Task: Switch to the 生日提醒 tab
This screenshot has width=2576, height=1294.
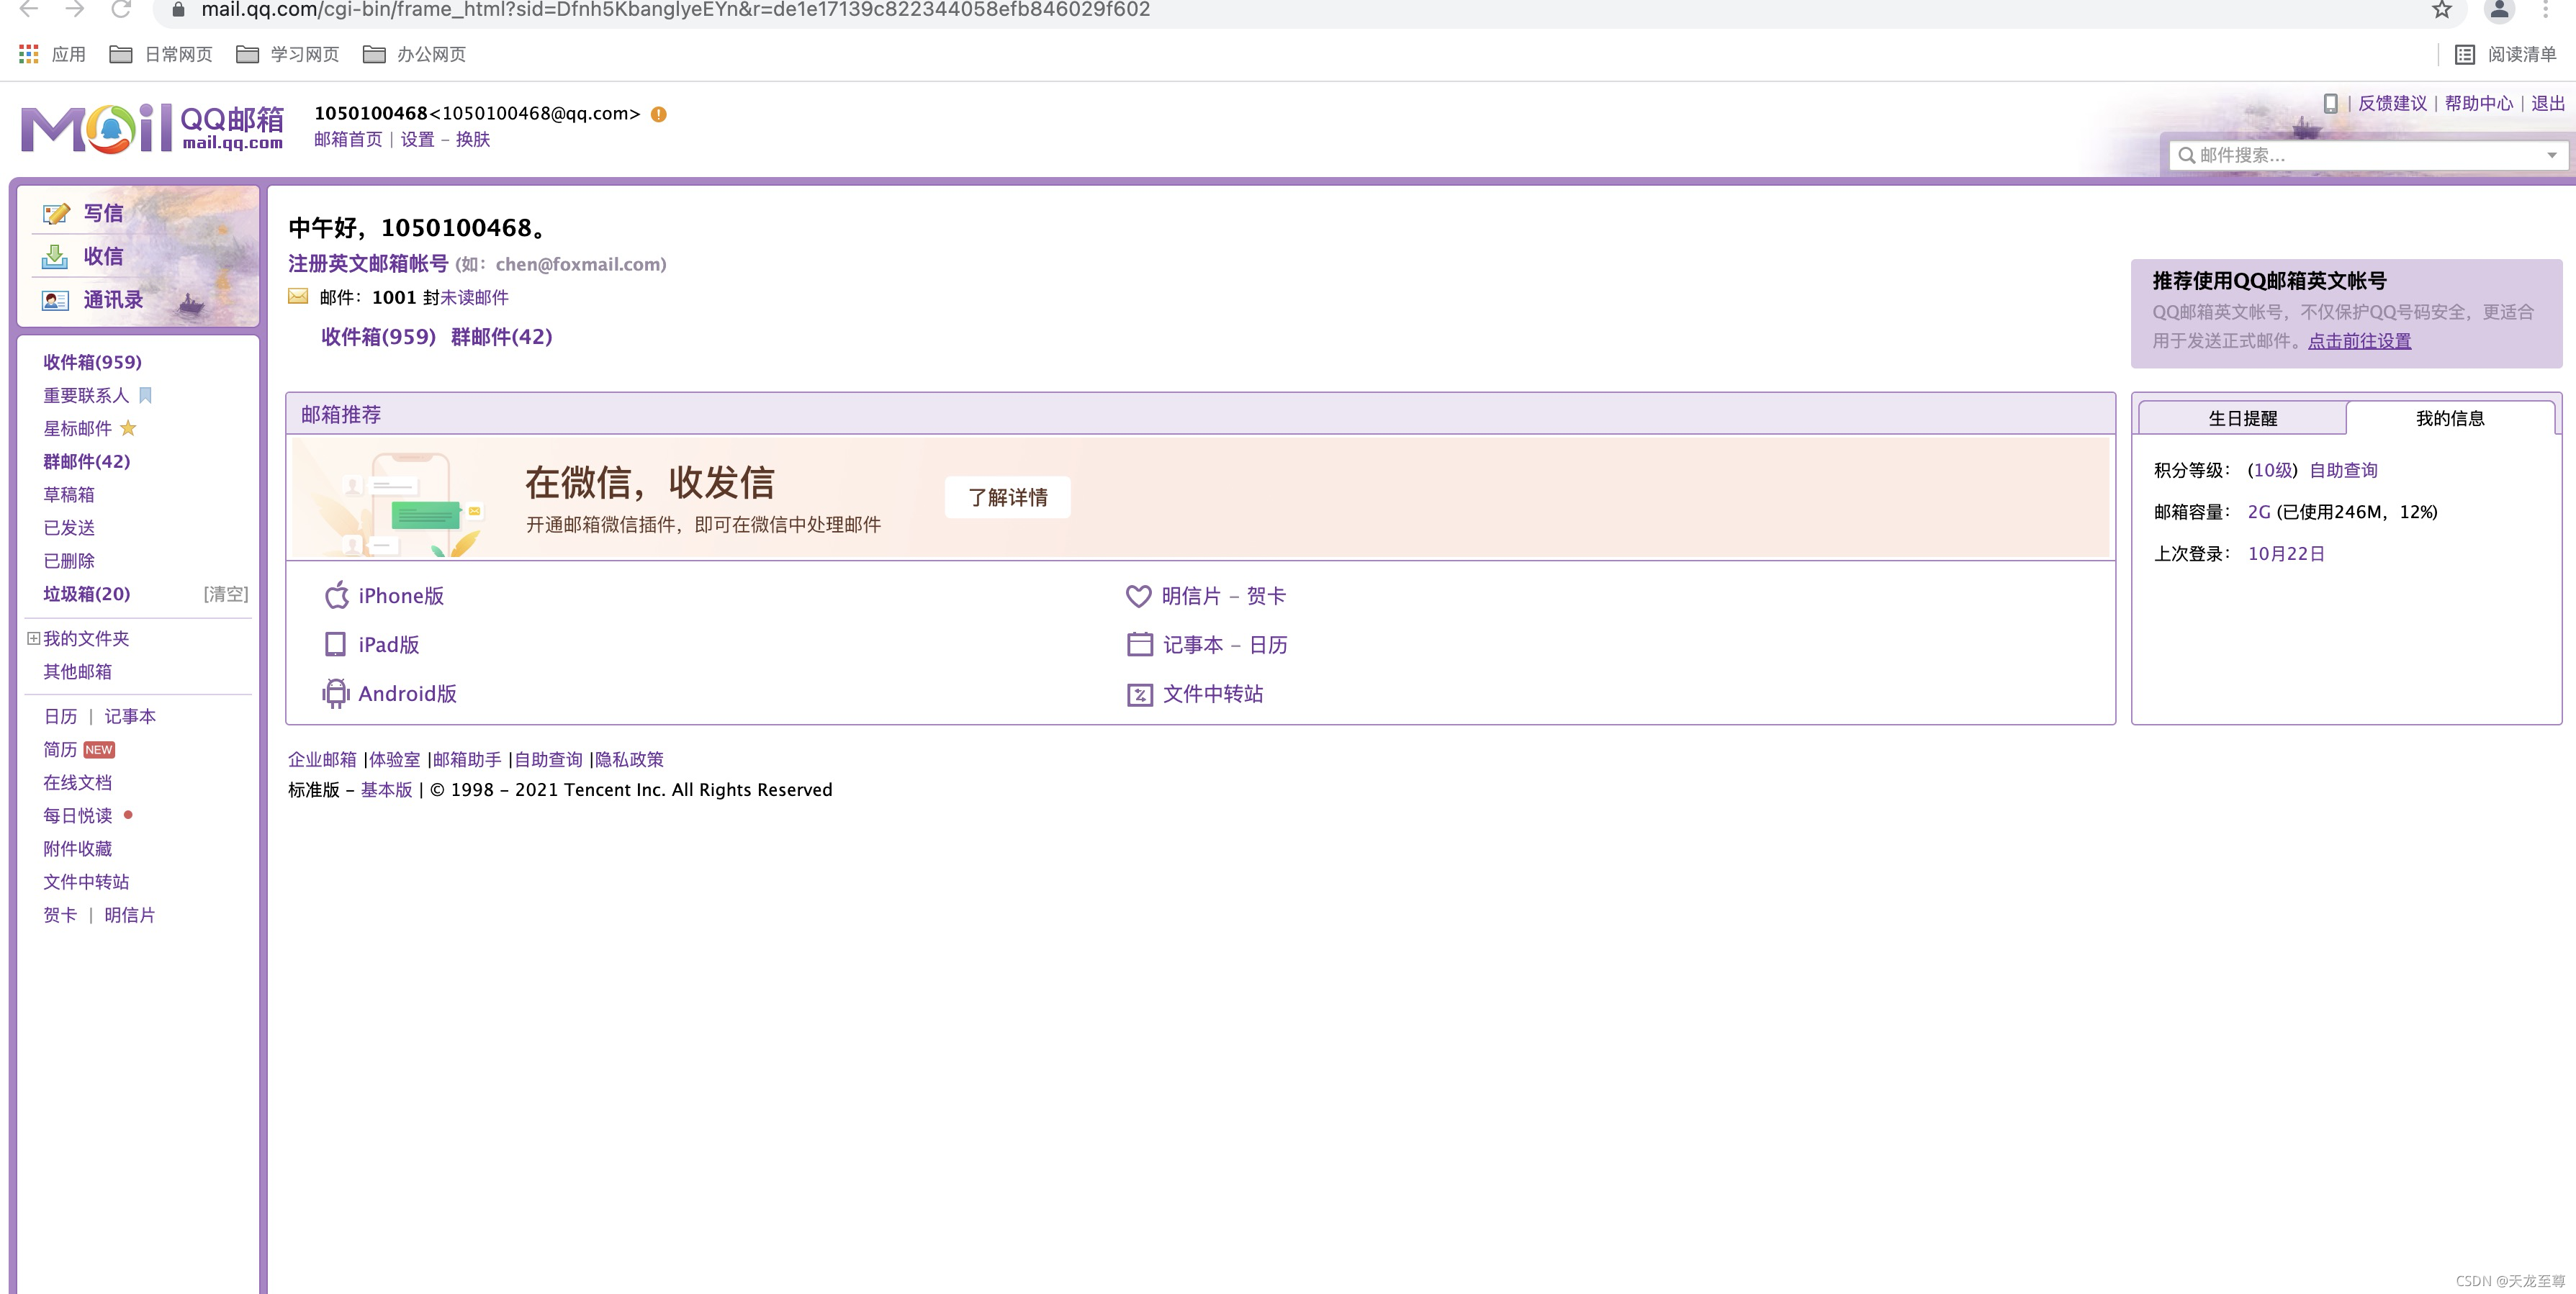Action: tap(2241, 418)
